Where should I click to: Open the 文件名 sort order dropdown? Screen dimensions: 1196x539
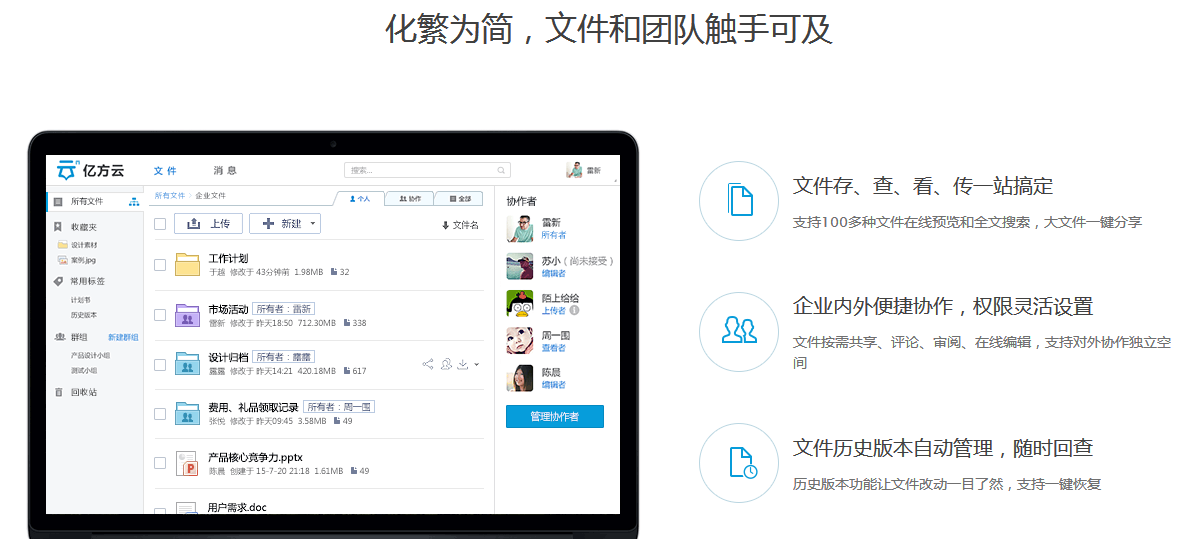point(460,225)
